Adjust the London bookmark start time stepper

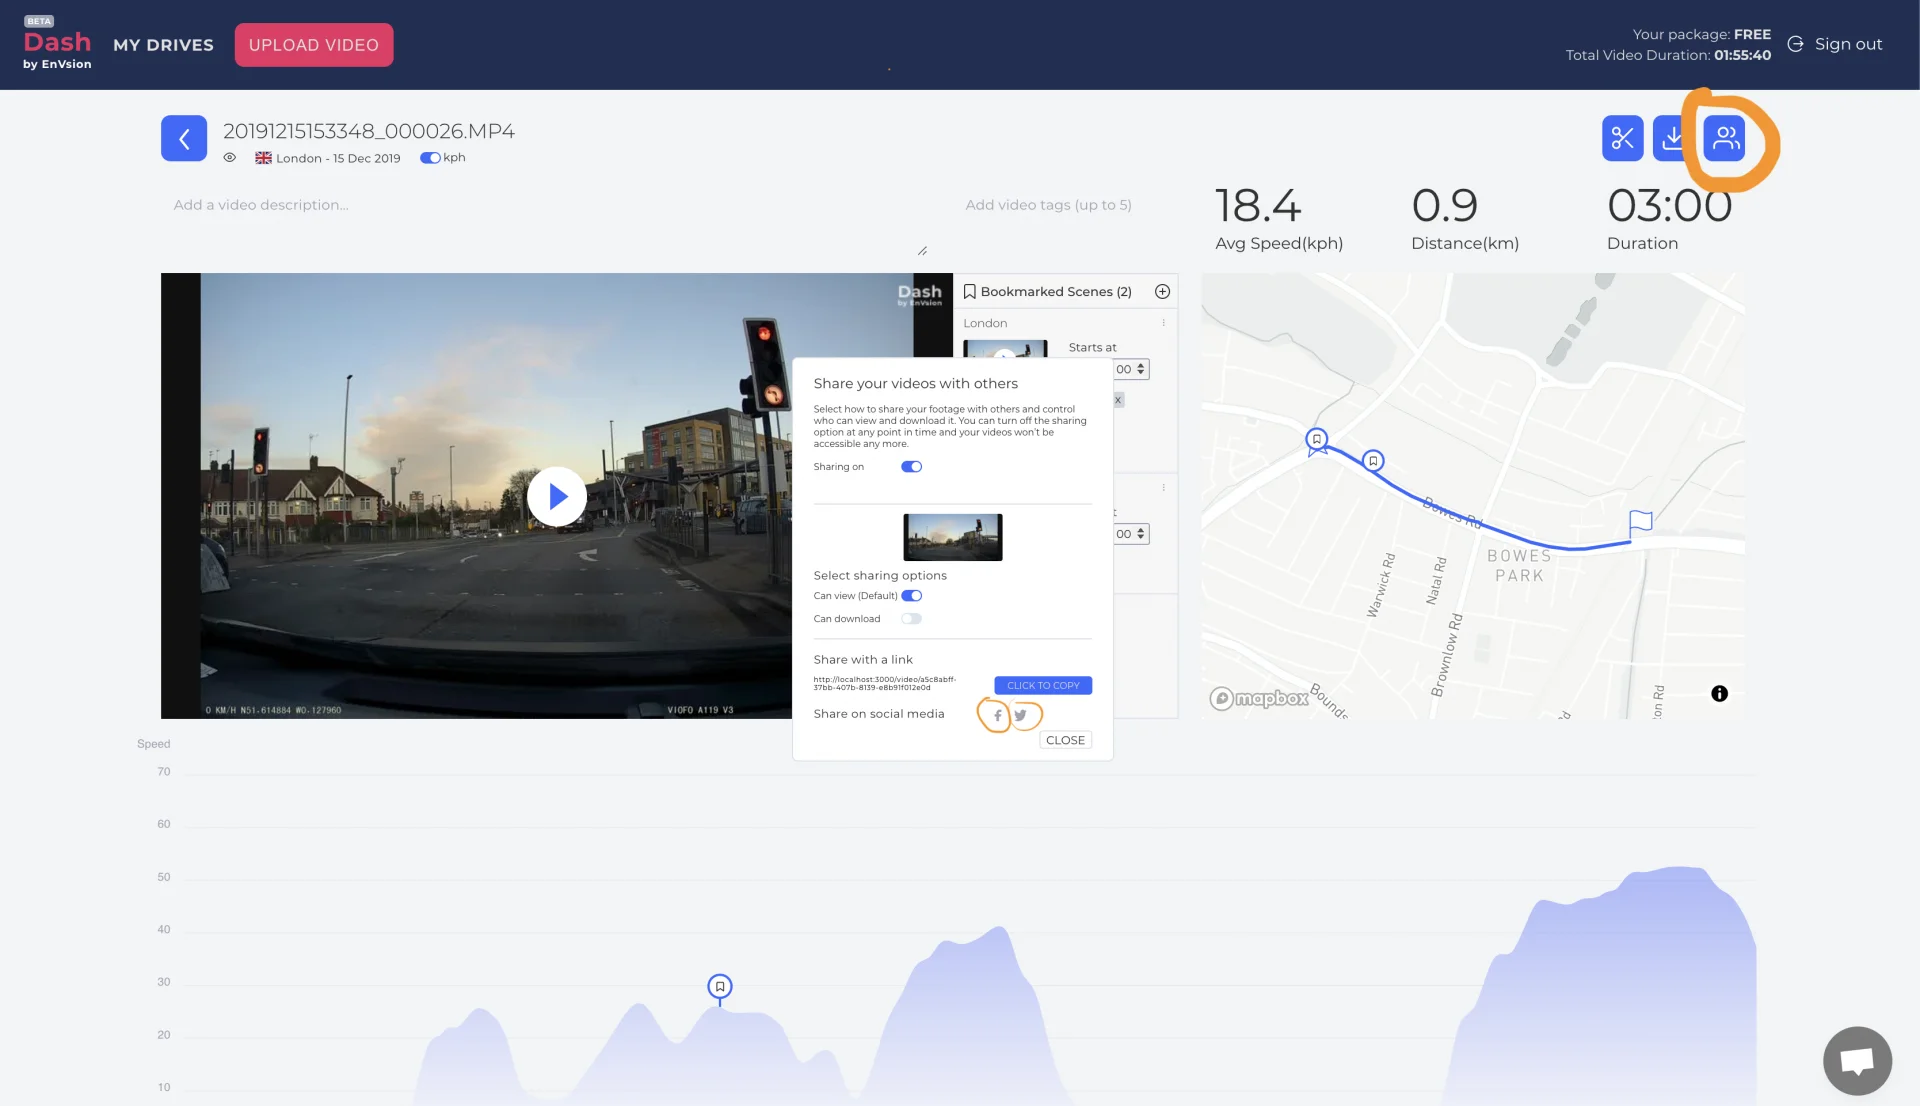[x=1140, y=369]
